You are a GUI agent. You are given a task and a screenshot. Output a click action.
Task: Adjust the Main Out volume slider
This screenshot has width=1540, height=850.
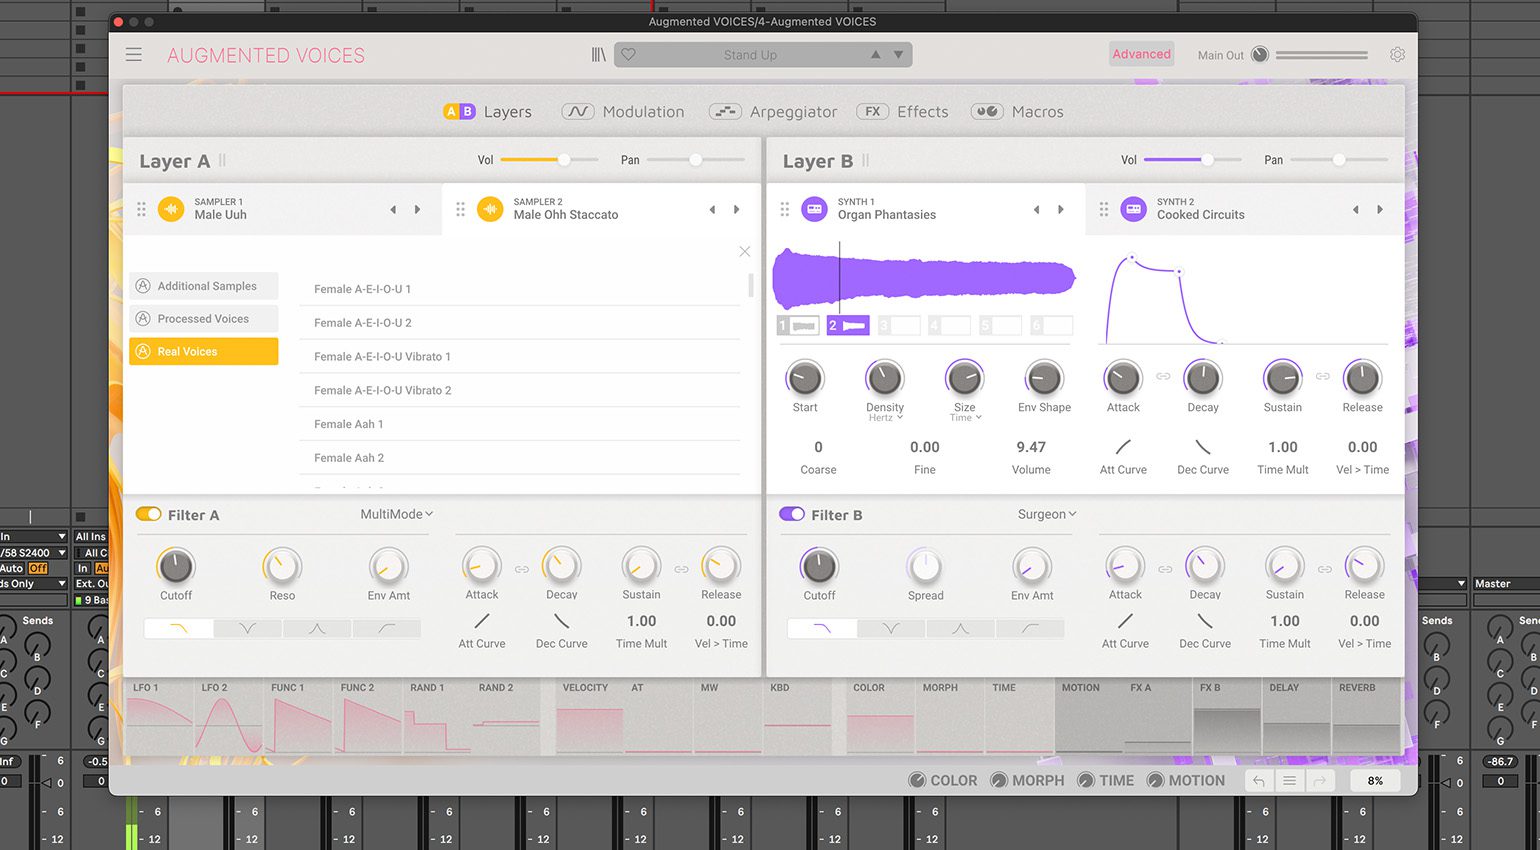1321,55
